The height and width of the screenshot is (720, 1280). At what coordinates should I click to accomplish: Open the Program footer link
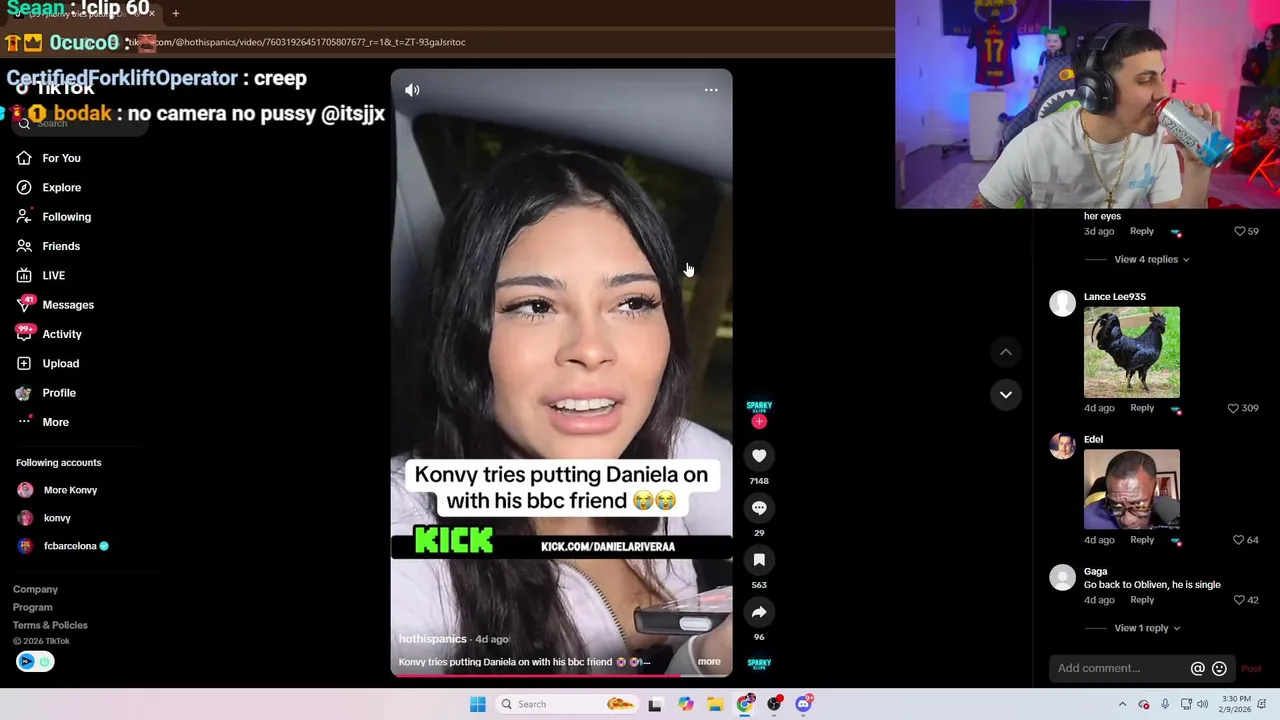tap(33, 607)
